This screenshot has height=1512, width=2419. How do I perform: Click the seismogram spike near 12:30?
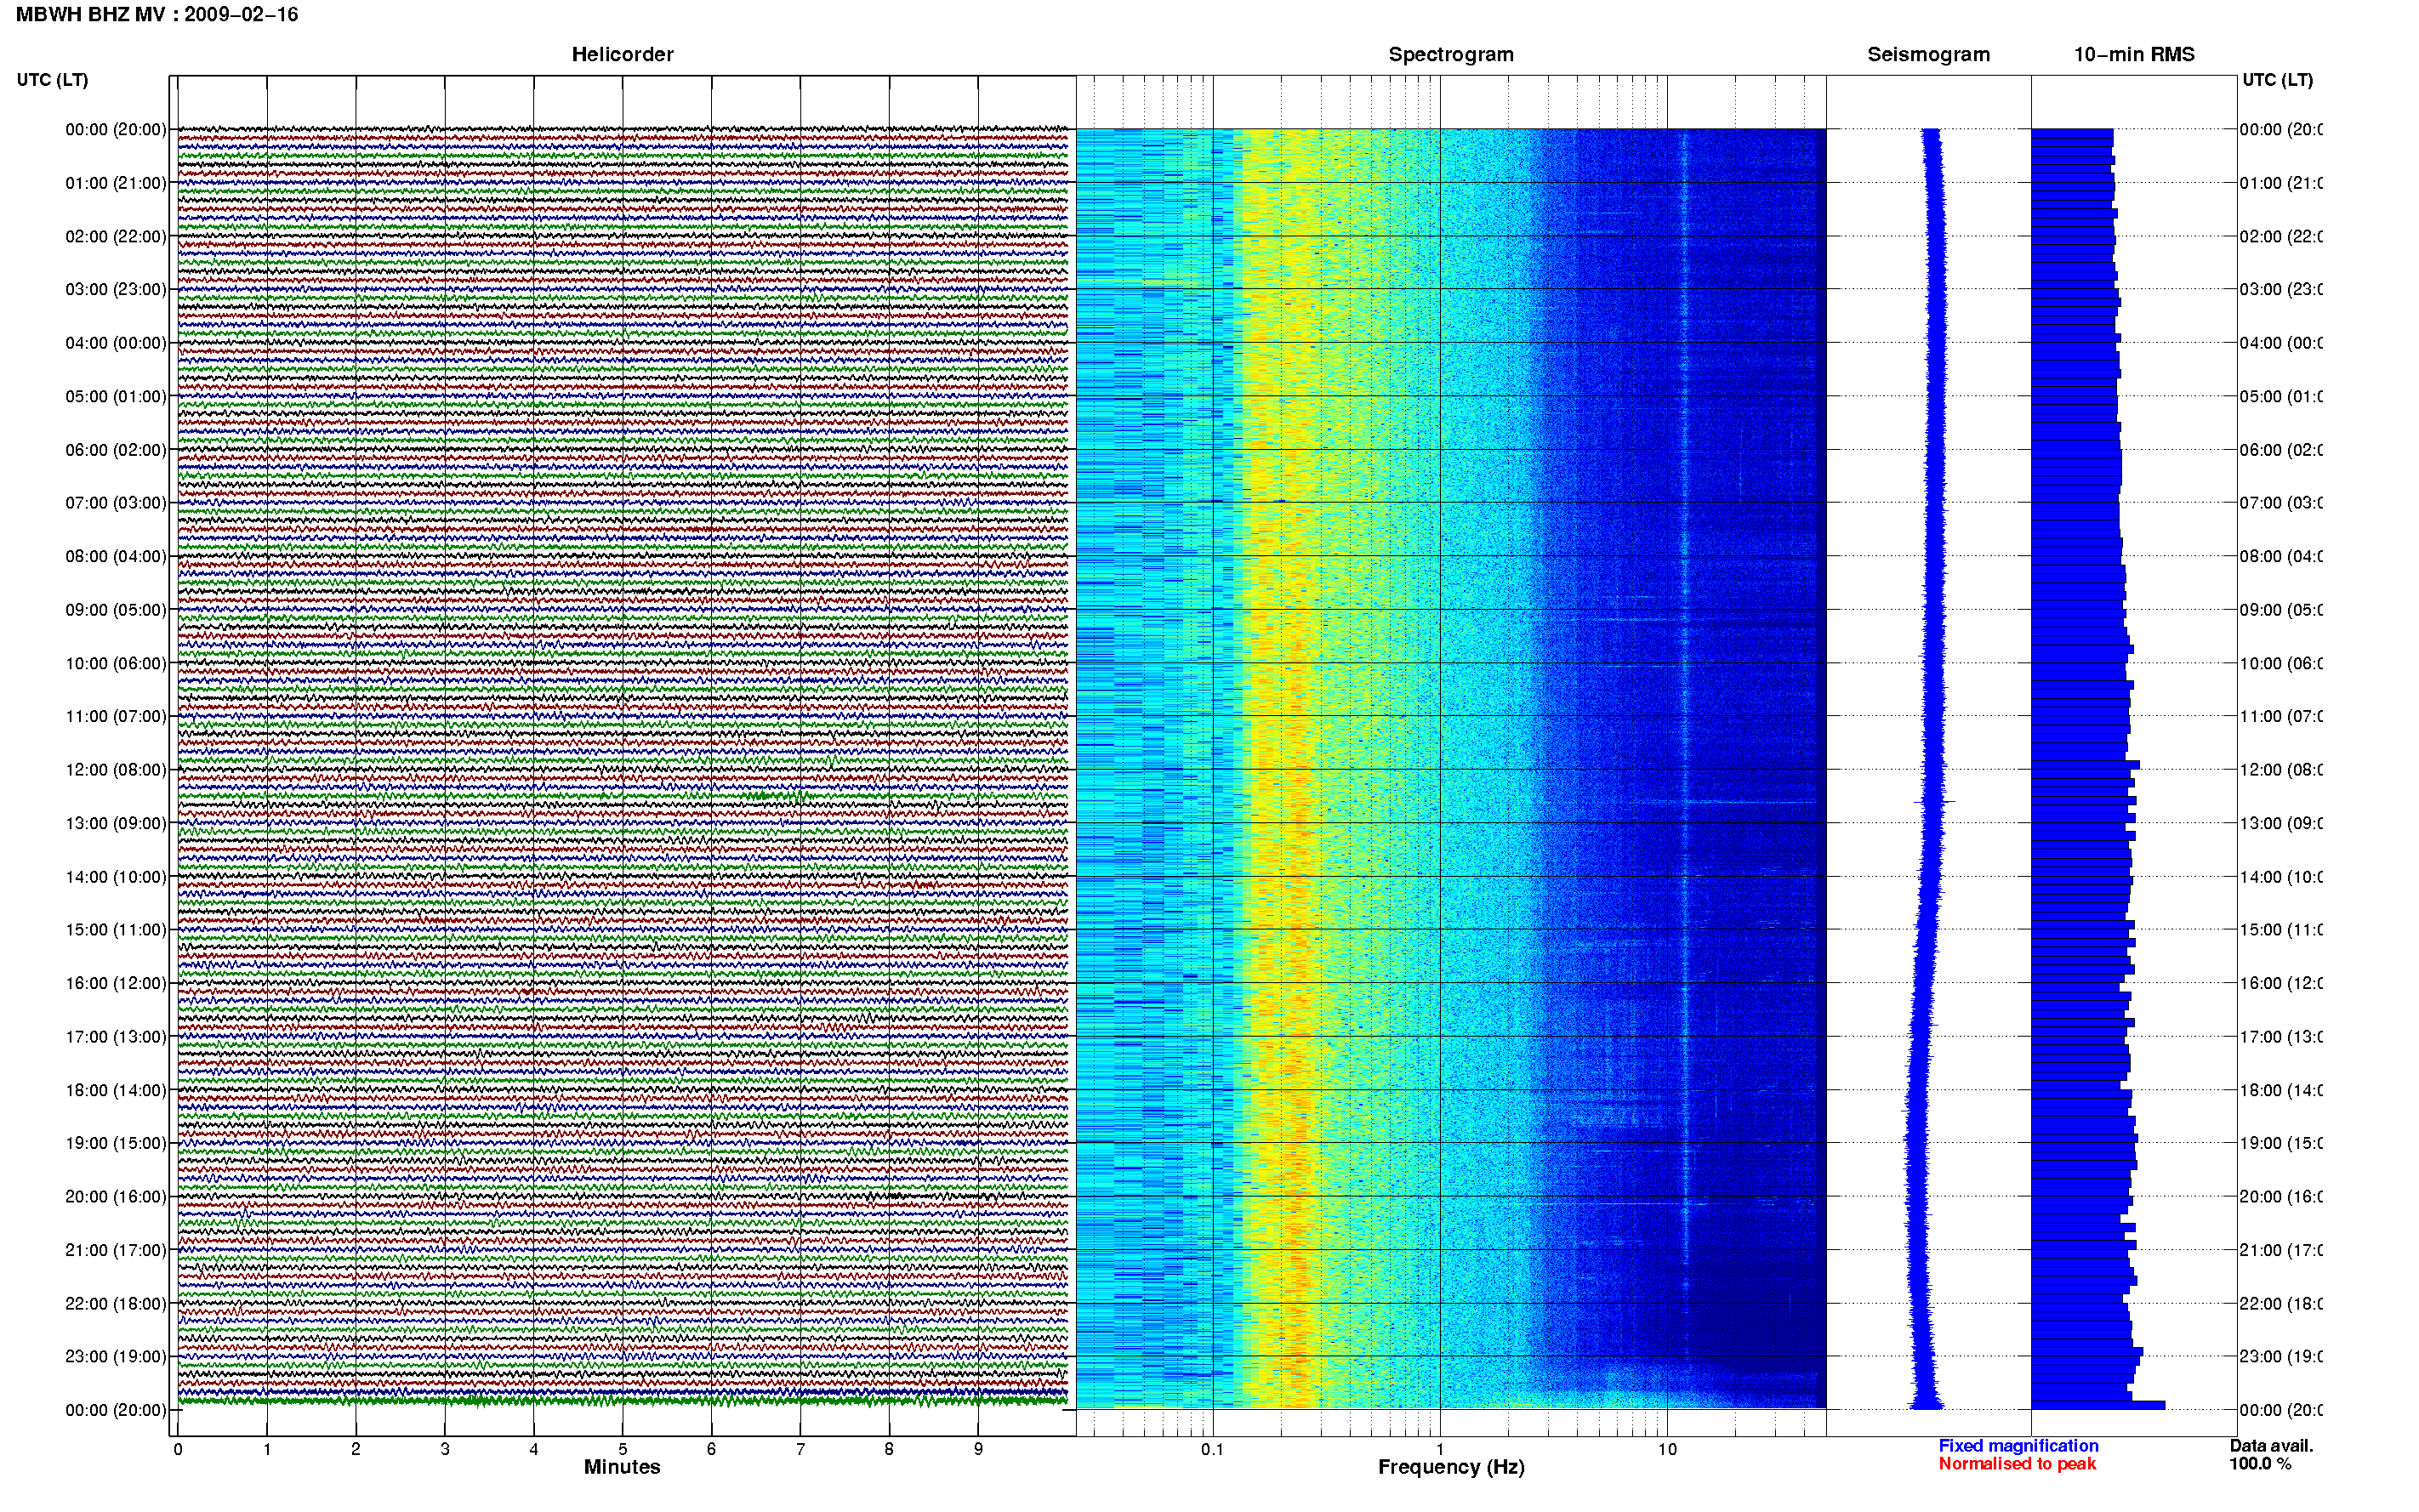coord(1934,802)
